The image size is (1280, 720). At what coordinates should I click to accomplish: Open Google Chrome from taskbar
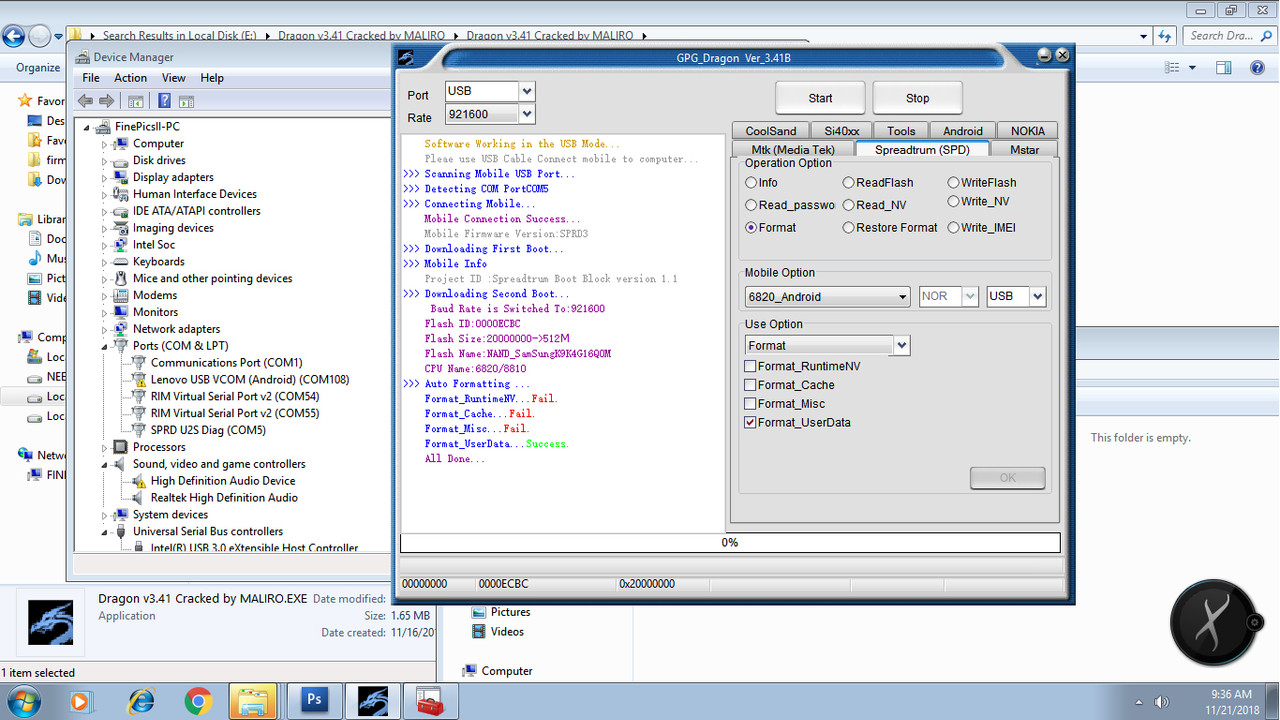click(197, 702)
